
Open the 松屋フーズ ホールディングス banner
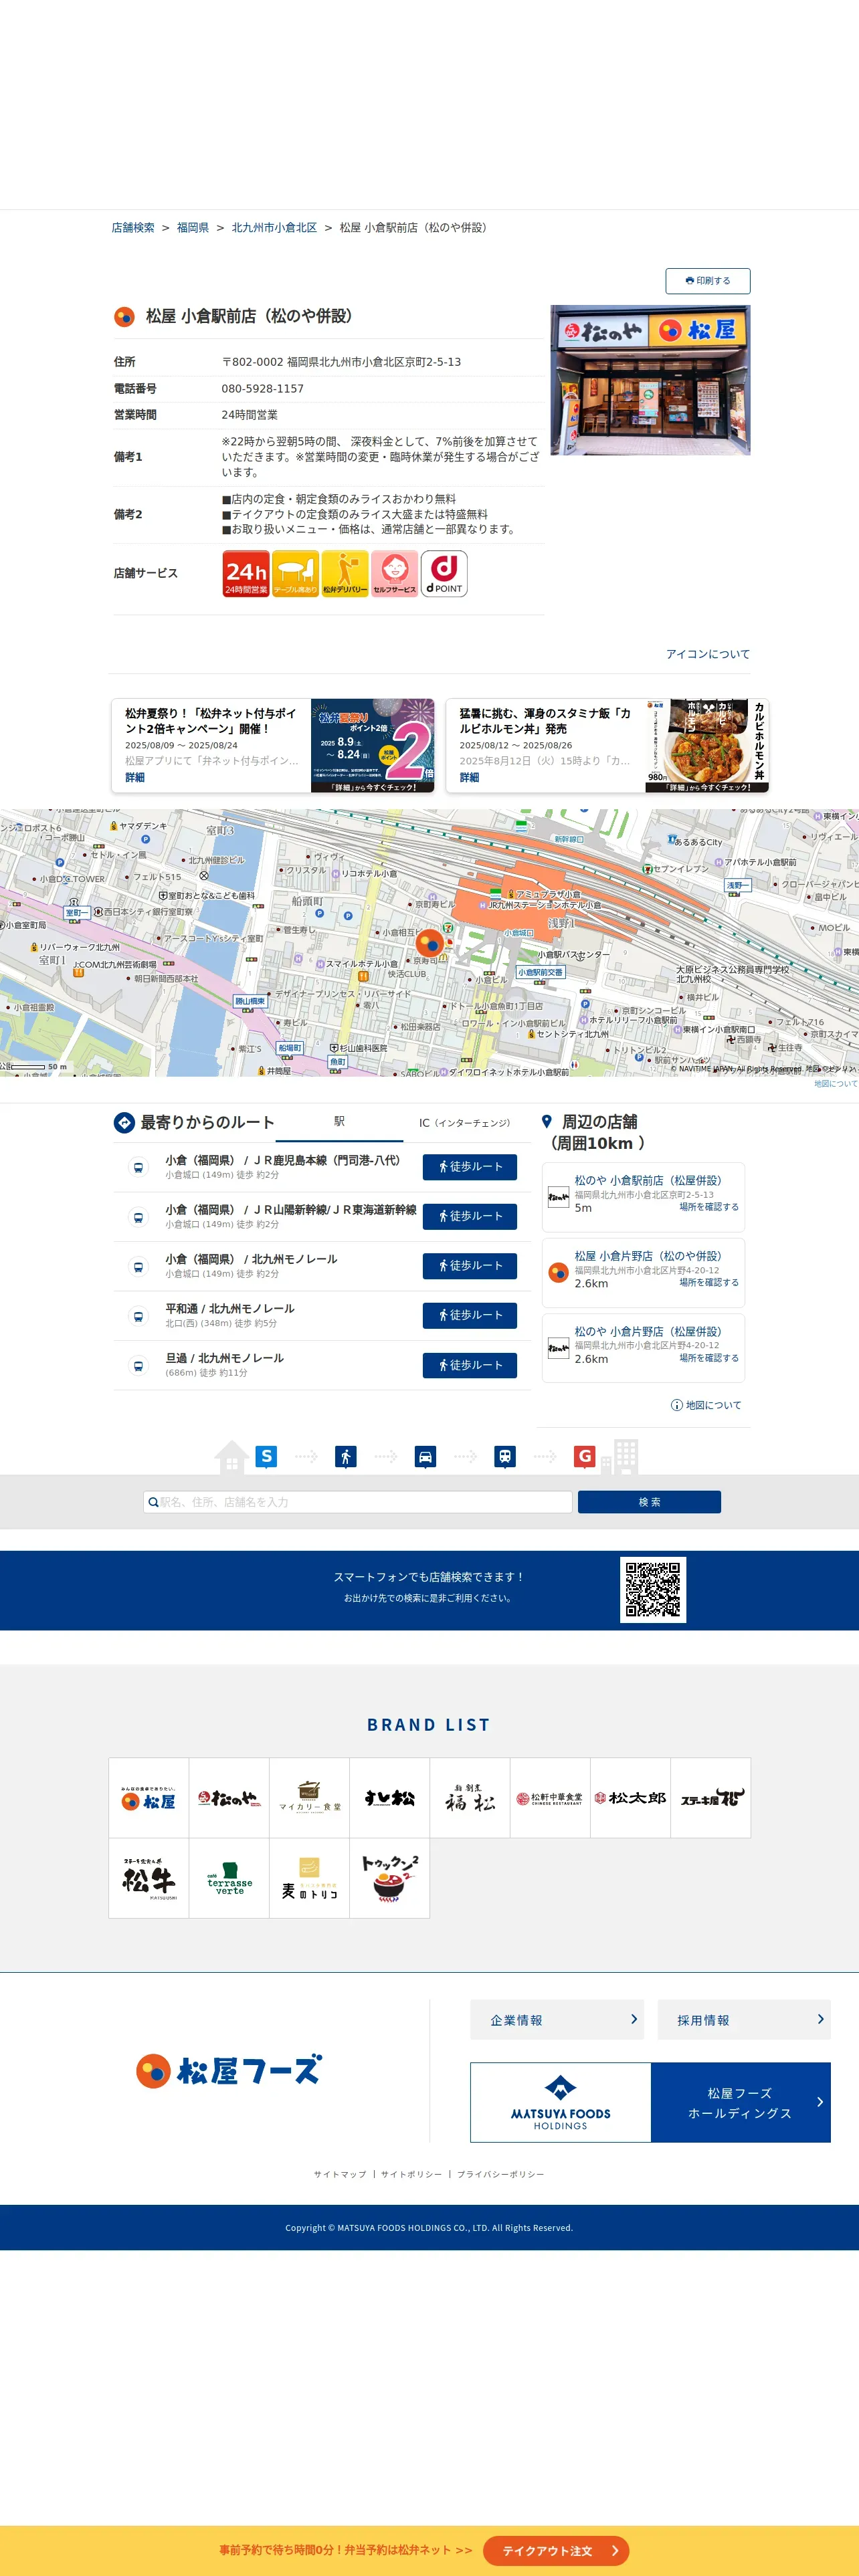pos(650,2102)
